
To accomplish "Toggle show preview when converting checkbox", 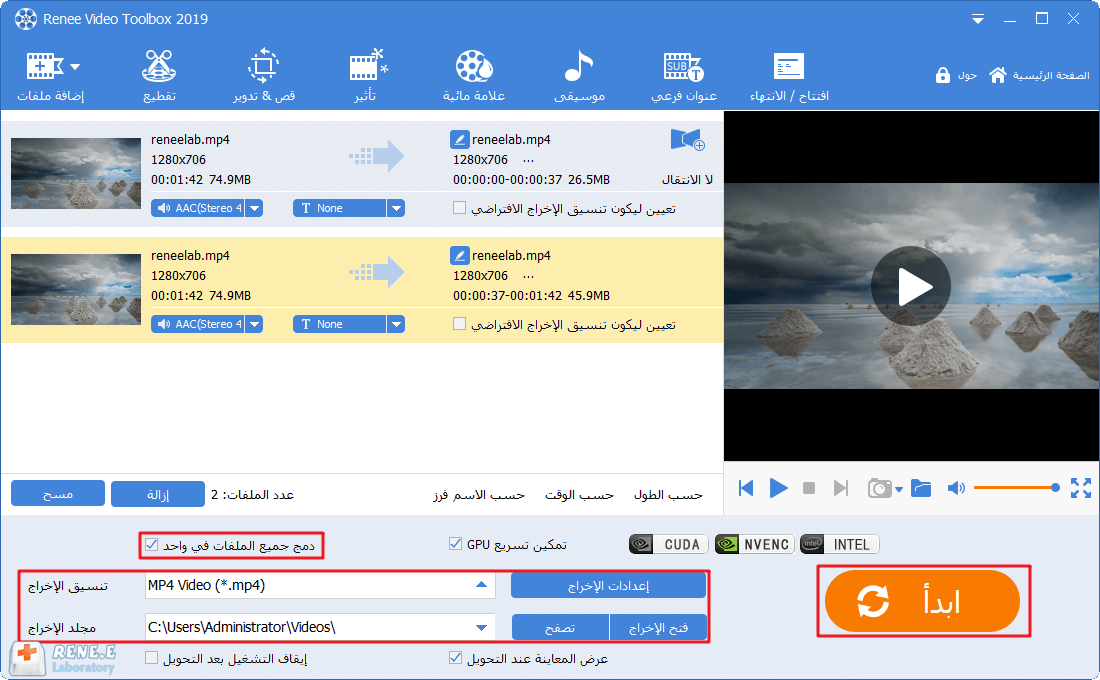I will pos(455,658).
